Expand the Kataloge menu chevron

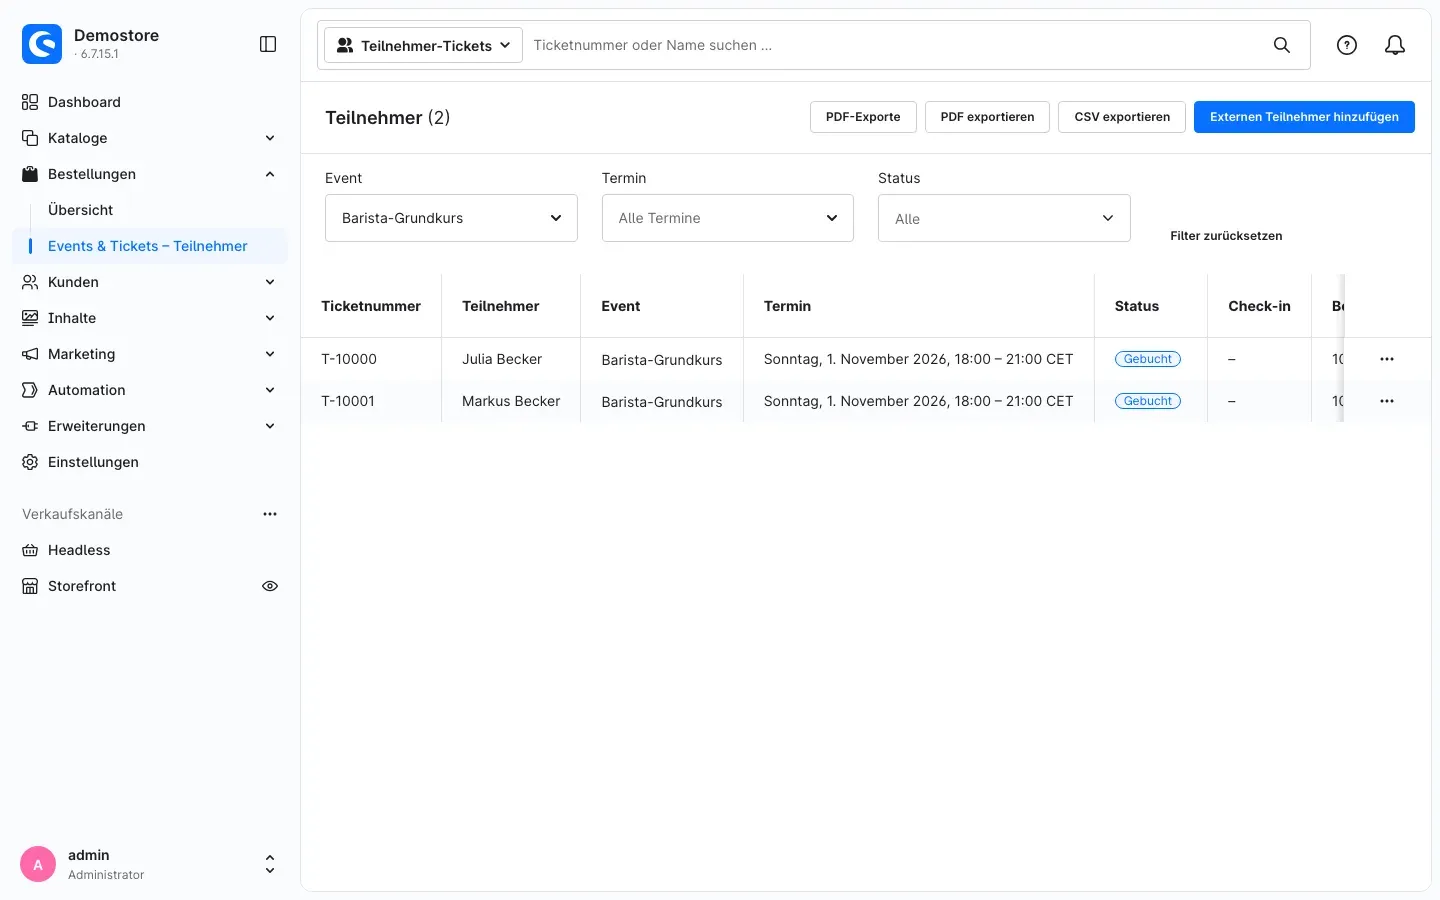click(x=270, y=138)
